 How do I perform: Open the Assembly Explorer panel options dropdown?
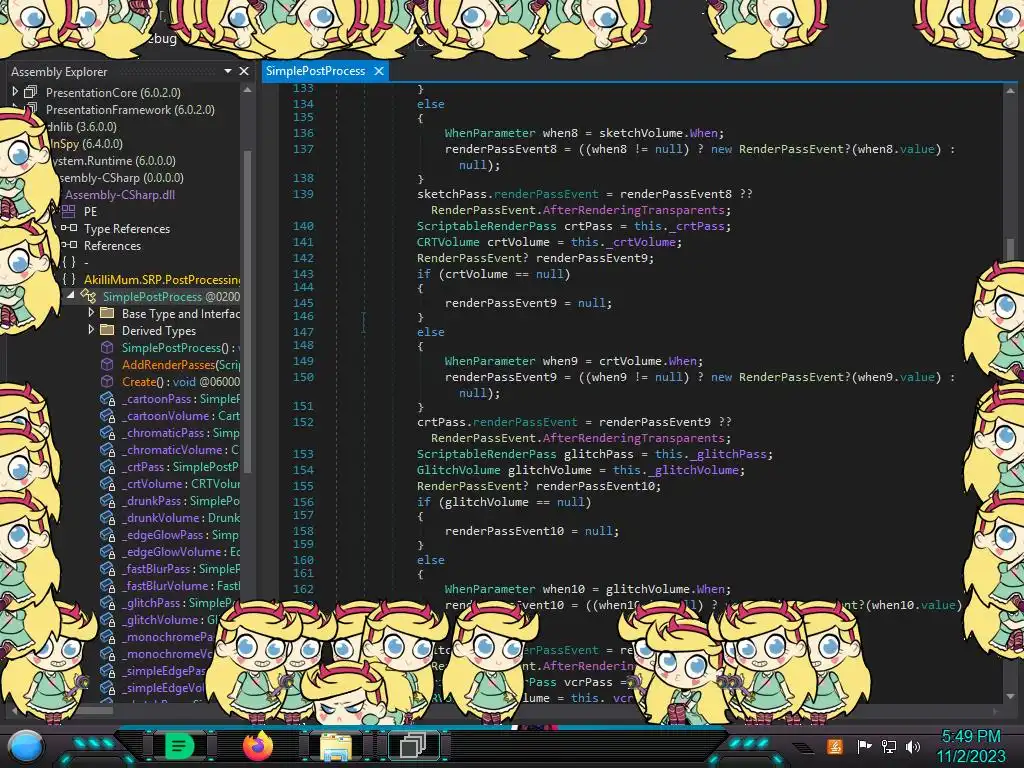pyautogui.click(x=227, y=71)
